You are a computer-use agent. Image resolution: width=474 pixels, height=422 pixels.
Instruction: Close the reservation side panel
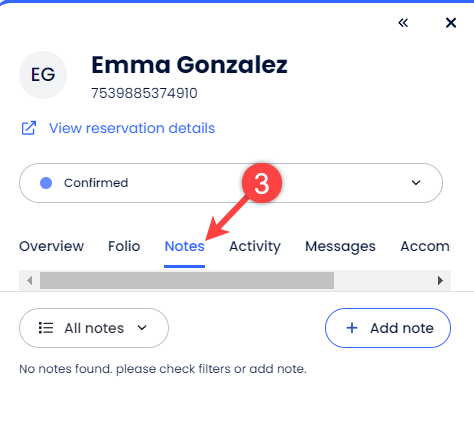click(x=451, y=23)
